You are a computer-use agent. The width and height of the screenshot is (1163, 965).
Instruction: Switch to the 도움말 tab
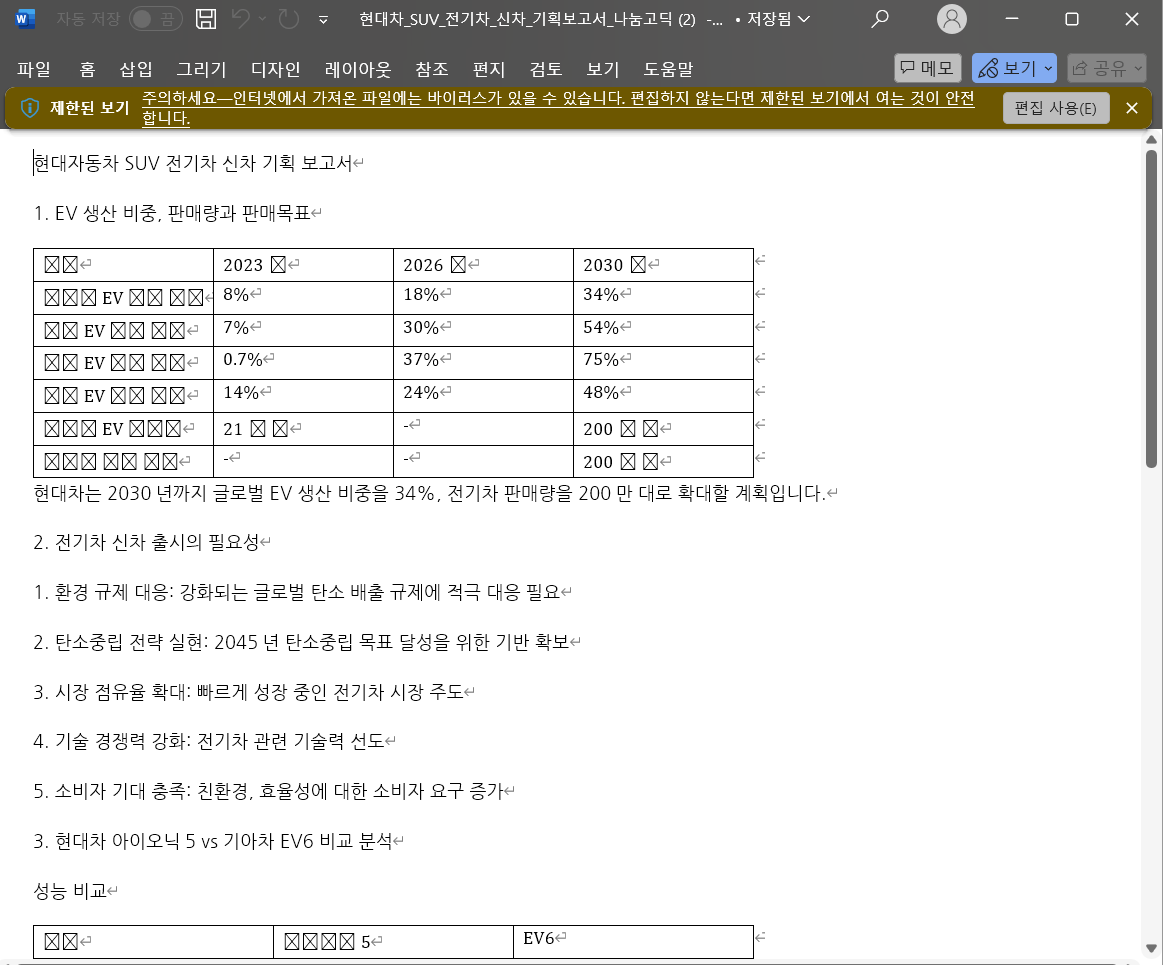tap(668, 69)
